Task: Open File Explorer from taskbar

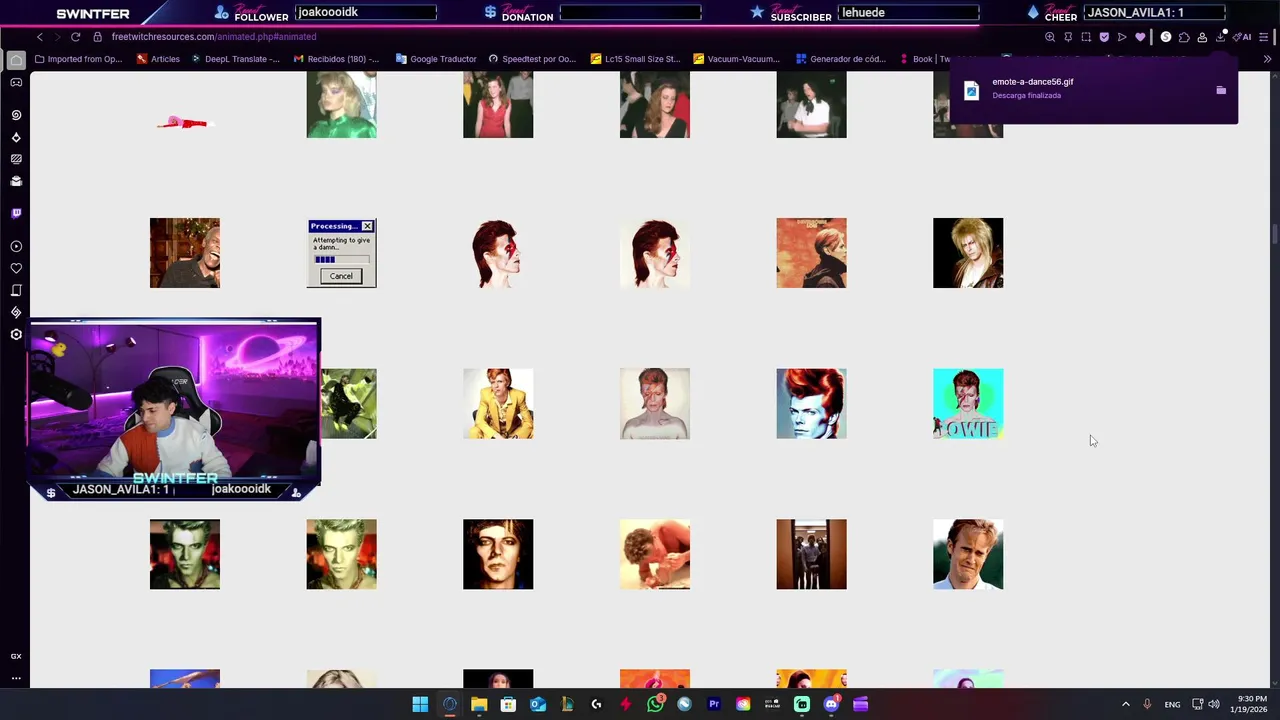Action: point(479,704)
